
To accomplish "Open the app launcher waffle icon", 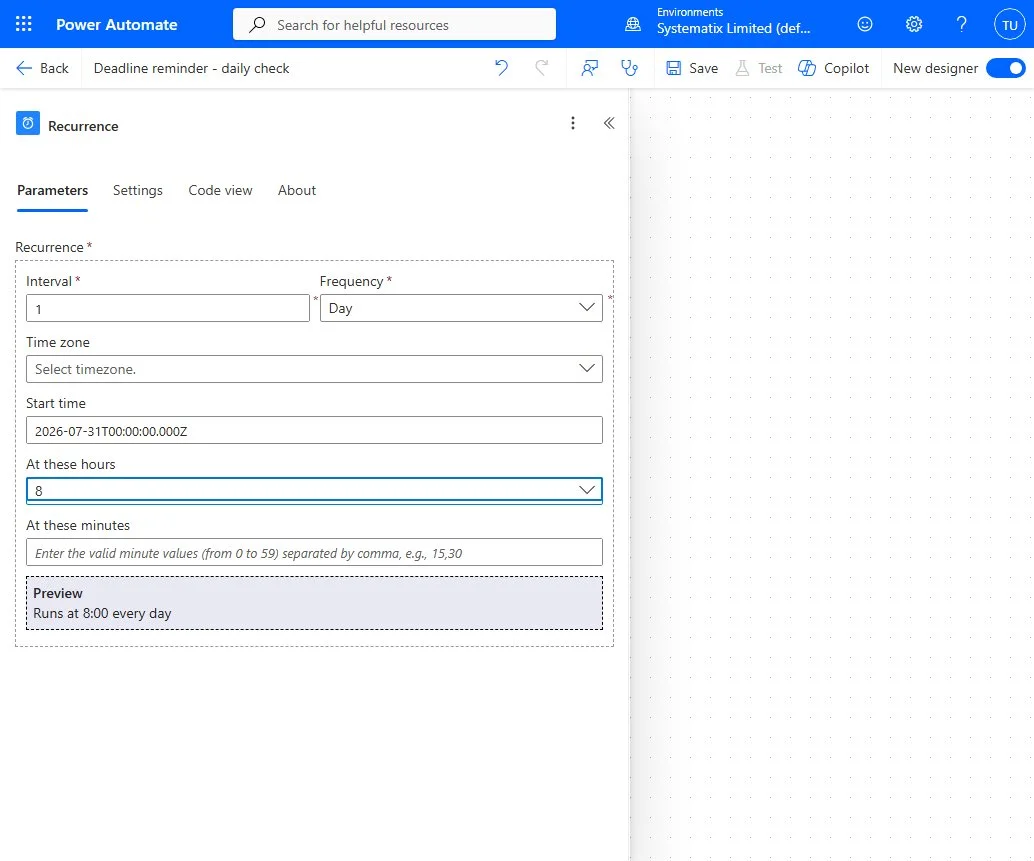I will coord(24,24).
